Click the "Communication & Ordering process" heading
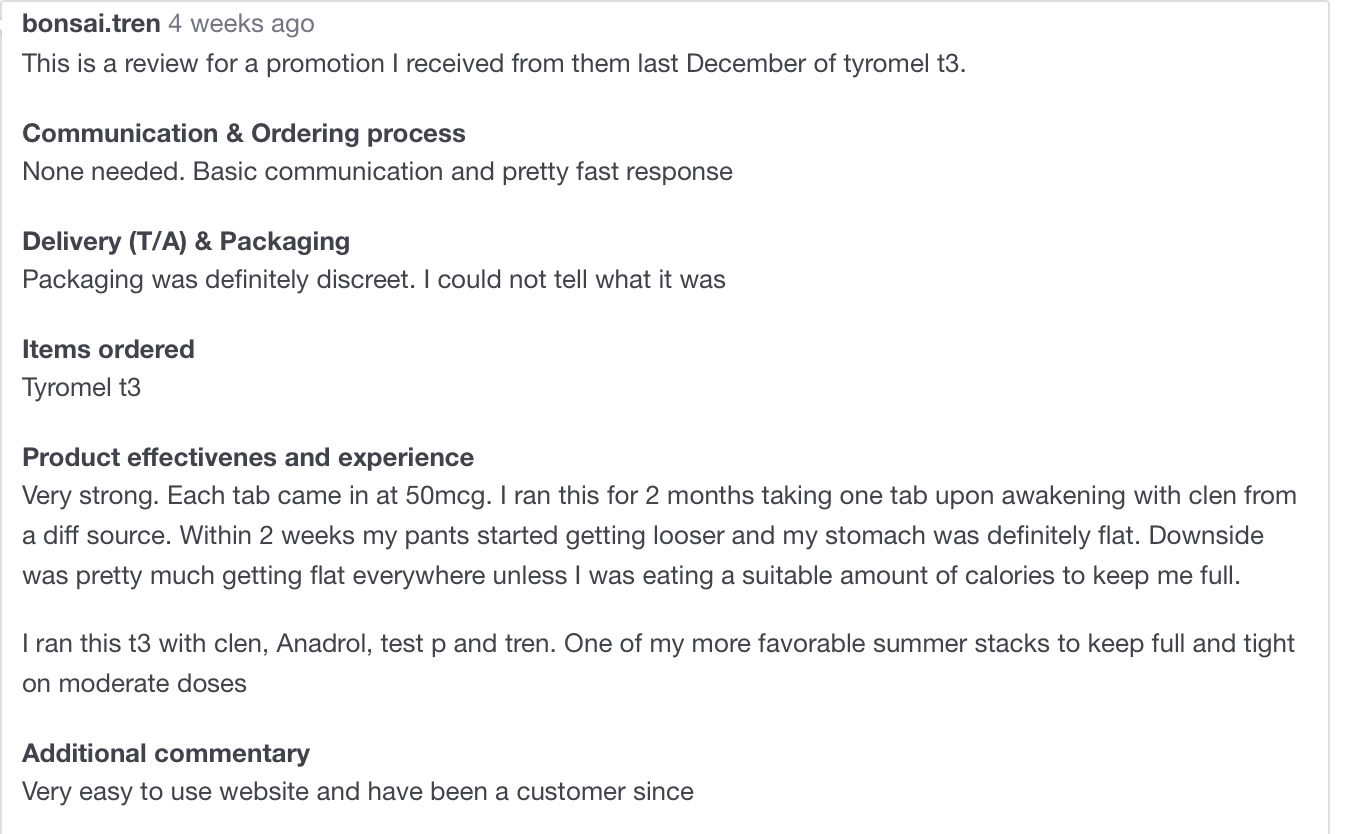This screenshot has height=834, width=1352. pyautogui.click(x=244, y=133)
